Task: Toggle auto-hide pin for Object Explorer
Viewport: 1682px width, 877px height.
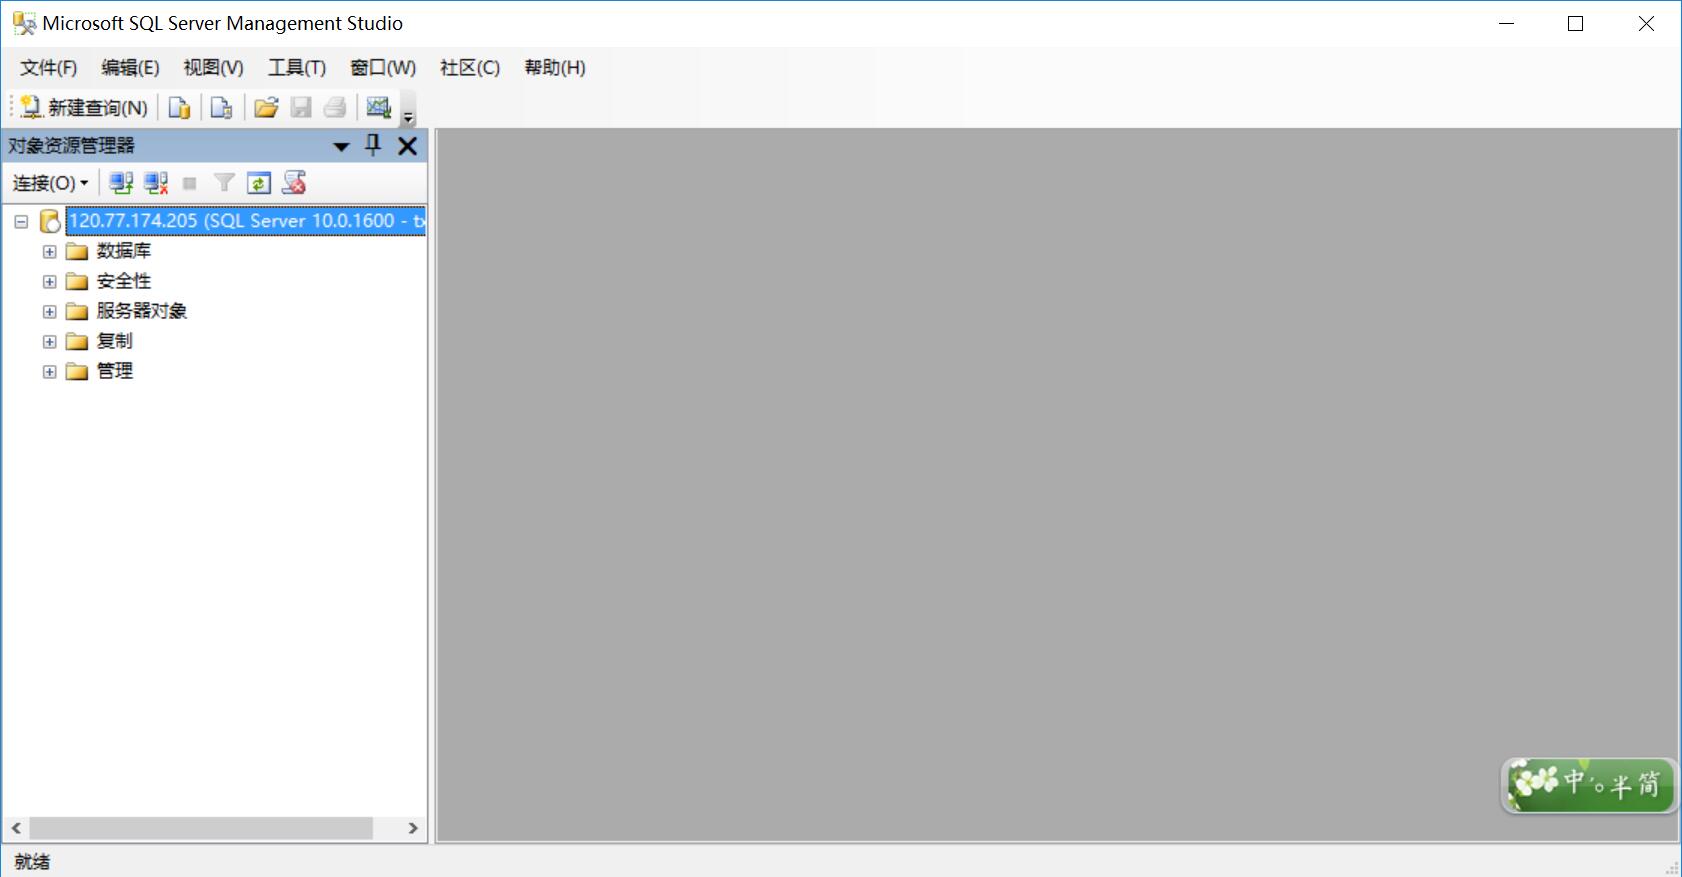Action: tap(373, 145)
